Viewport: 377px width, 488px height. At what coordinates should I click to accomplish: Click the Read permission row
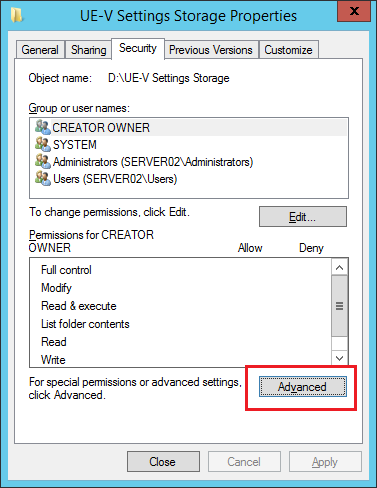[180, 342]
